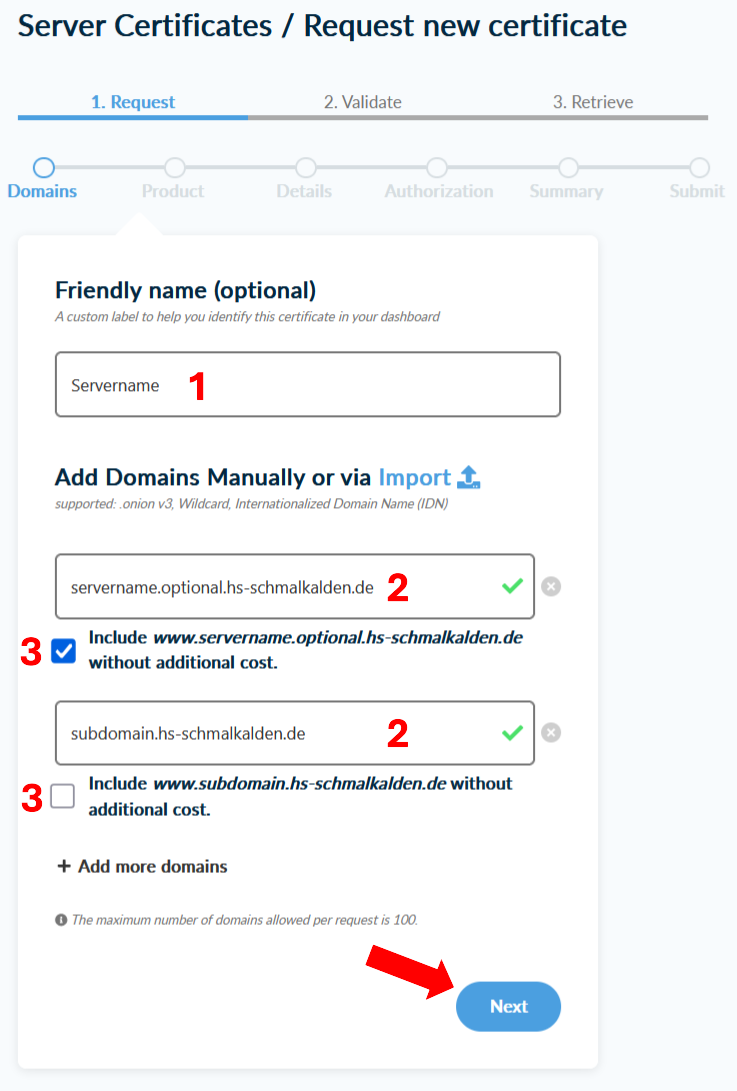Remove the subdomain.hs-schmalkalden.de domain entry

pyautogui.click(x=551, y=733)
